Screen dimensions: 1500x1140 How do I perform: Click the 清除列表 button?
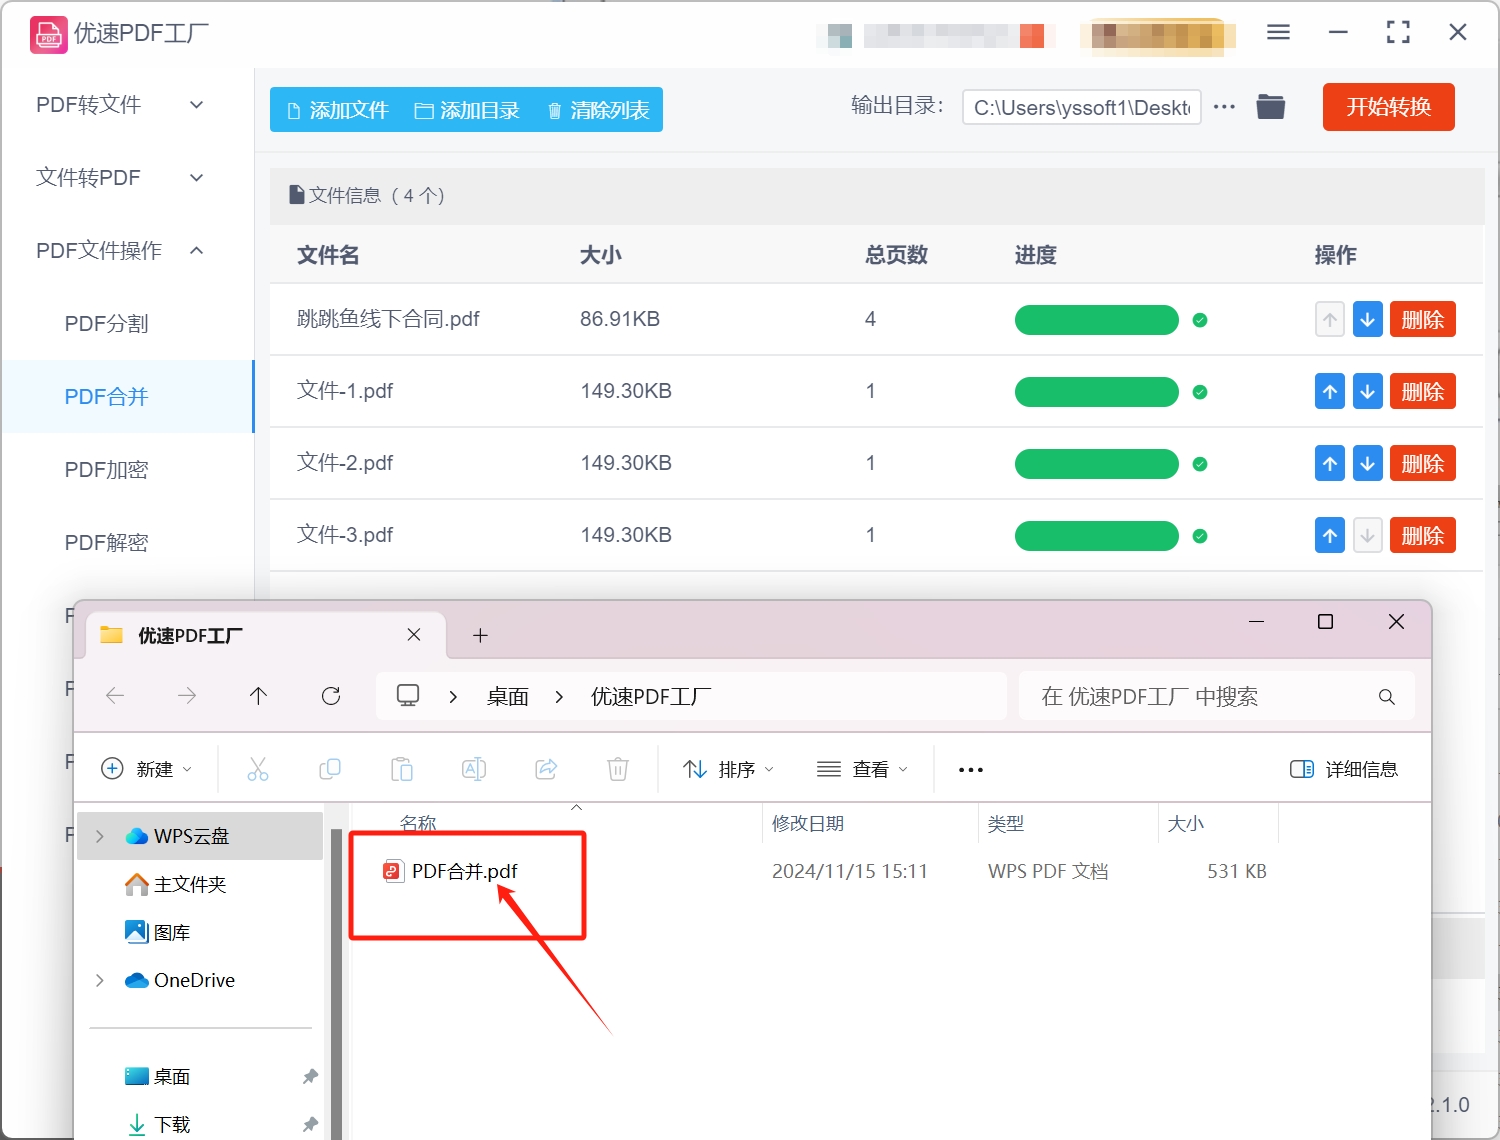598,110
